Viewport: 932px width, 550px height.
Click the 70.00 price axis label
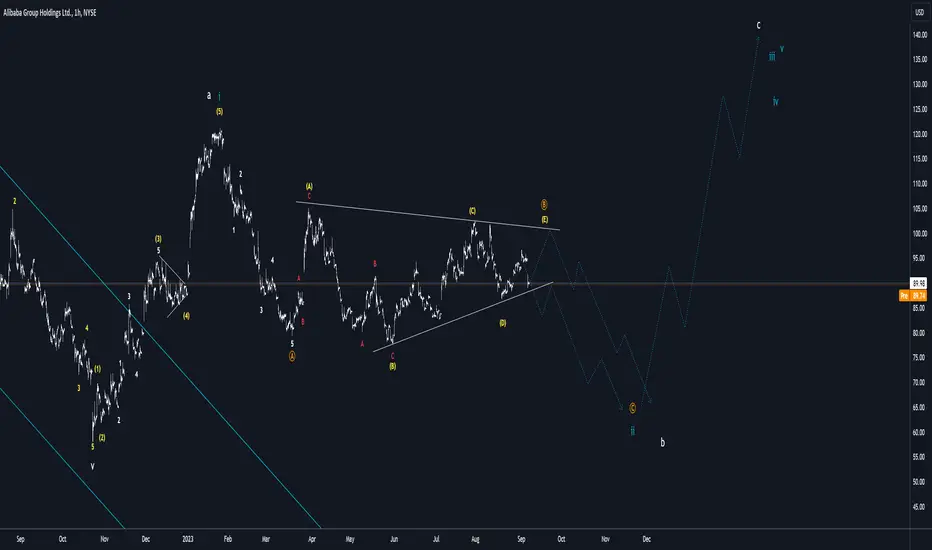tap(920, 382)
